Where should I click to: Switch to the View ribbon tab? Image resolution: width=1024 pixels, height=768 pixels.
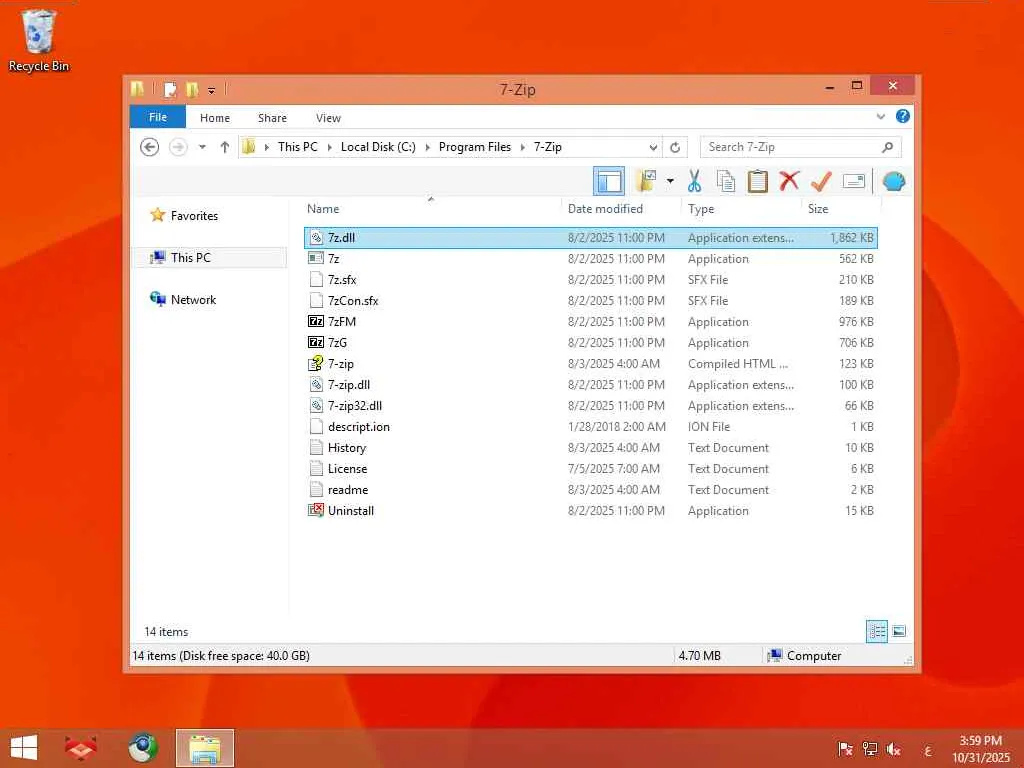point(328,118)
